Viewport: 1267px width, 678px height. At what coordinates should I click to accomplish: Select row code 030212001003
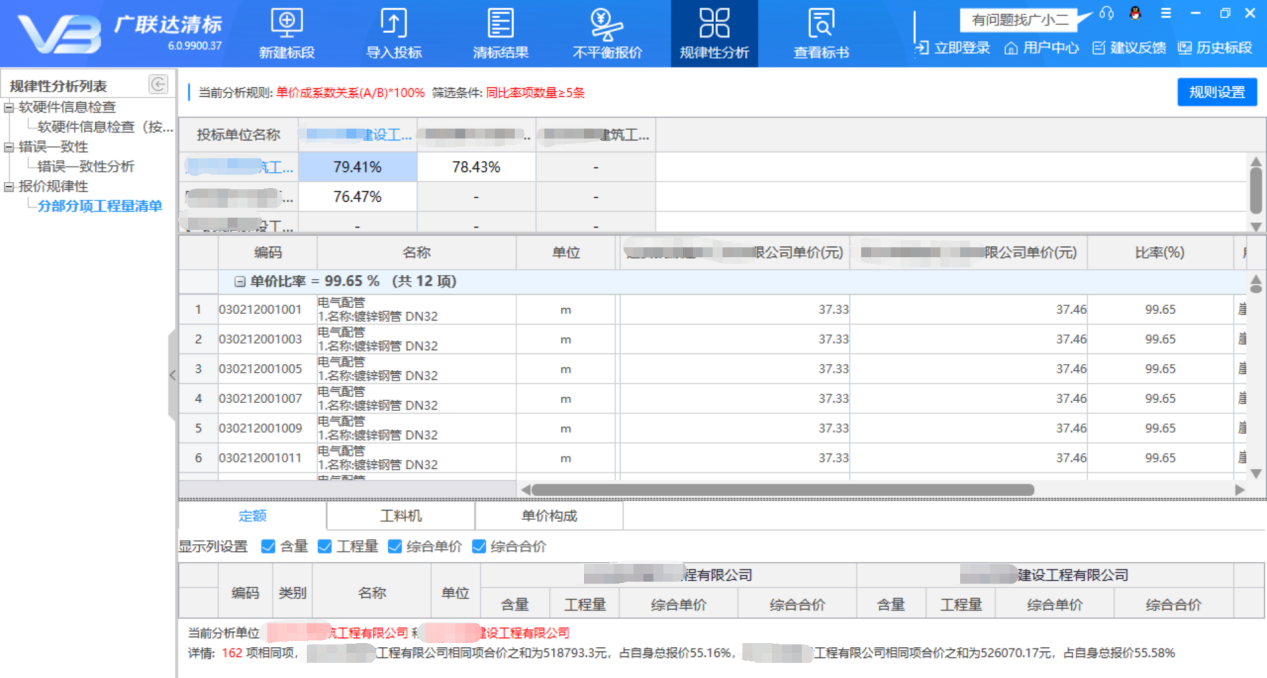pyautogui.click(x=260, y=340)
